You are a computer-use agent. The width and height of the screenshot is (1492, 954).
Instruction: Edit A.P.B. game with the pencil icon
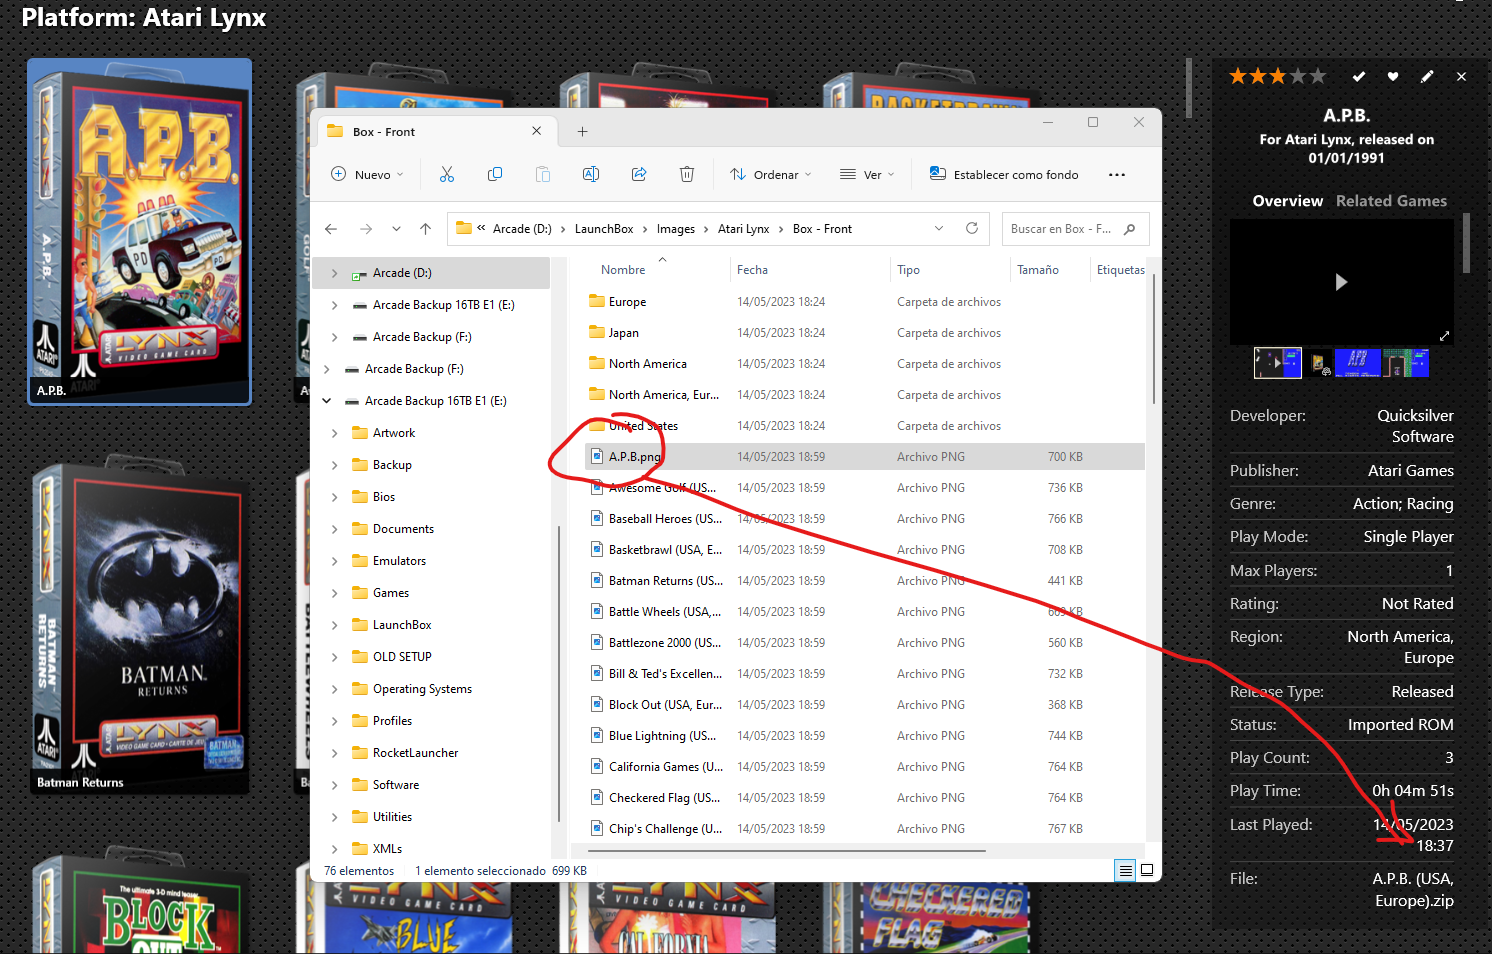coord(1427,76)
